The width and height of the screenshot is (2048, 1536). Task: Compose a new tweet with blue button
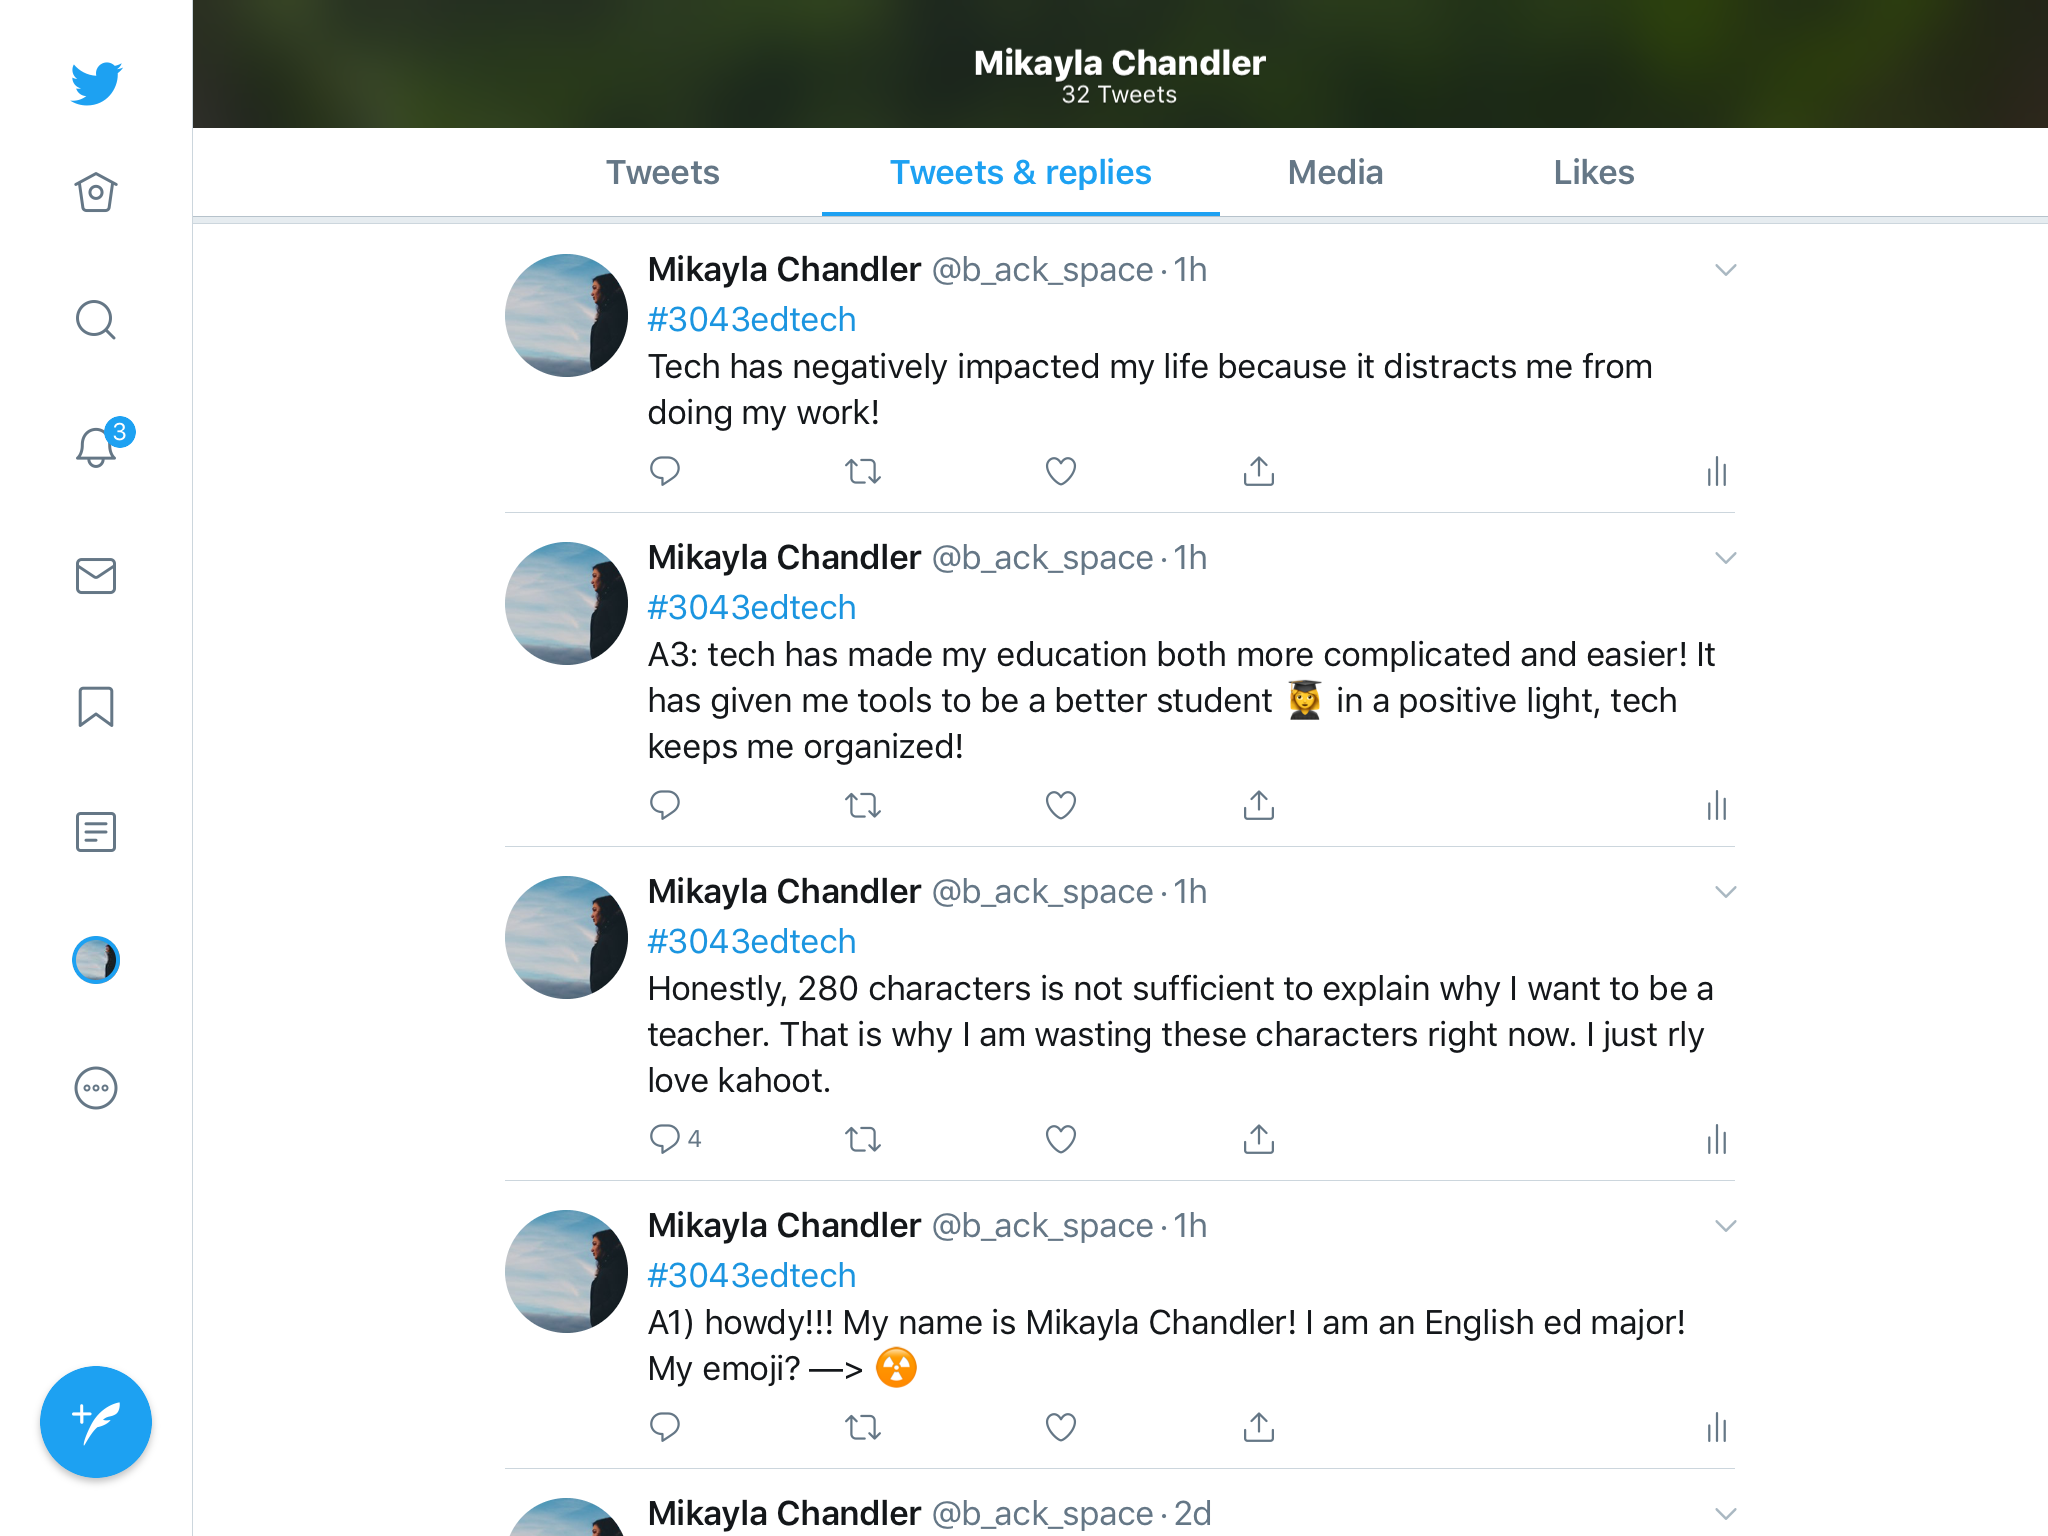pyautogui.click(x=96, y=1421)
